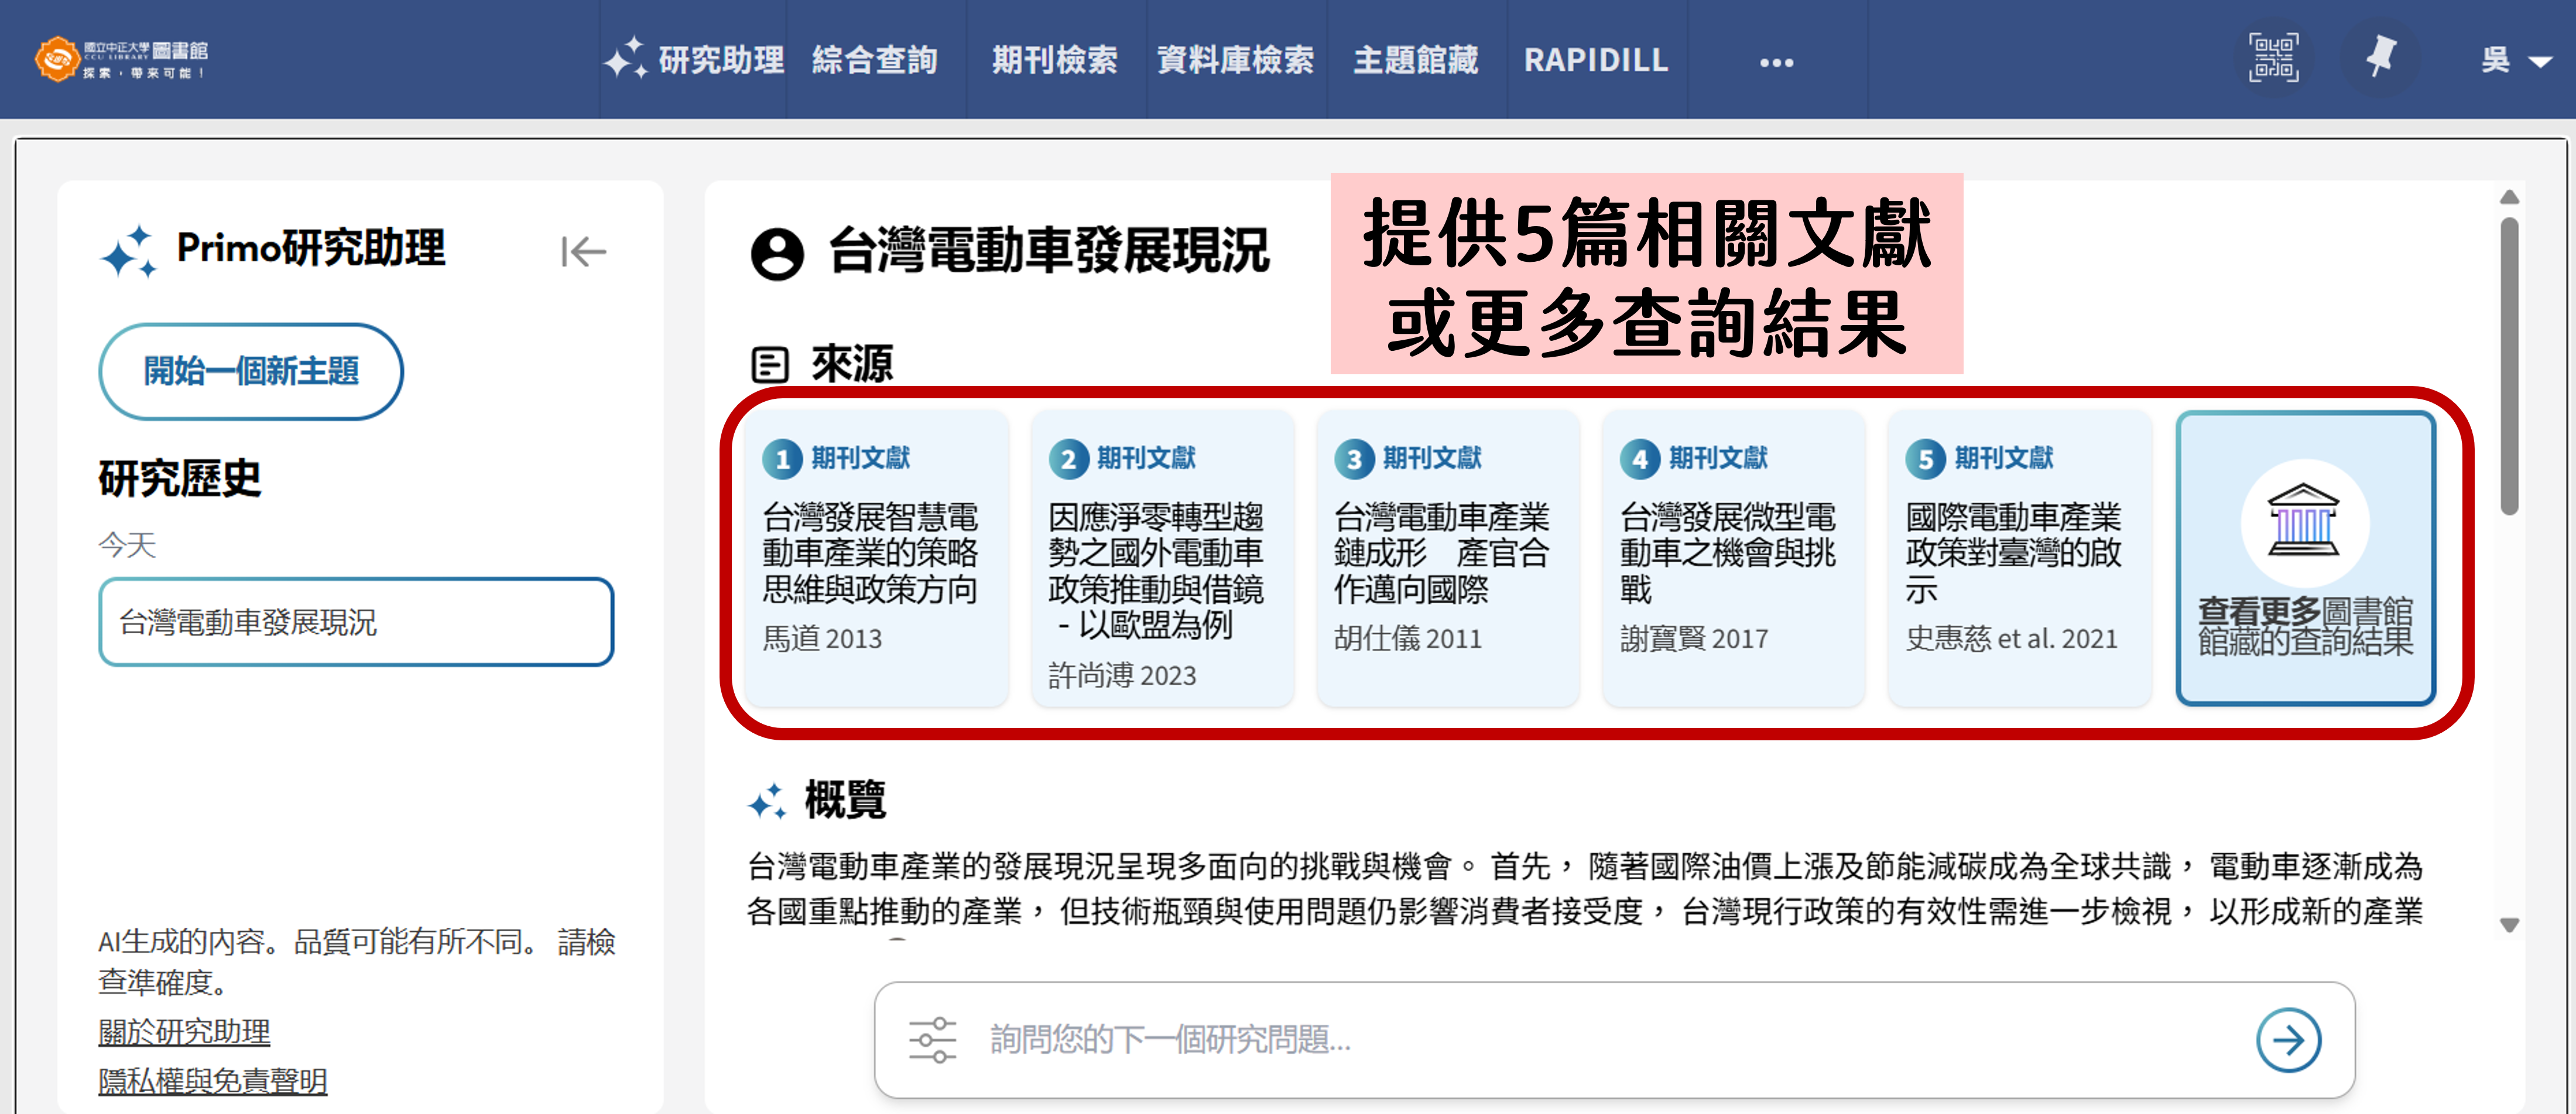The height and width of the screenshot is (1114, 2576).
Task: Click RAPIDILL in the navigation bar
Action: click(1596, 60)
